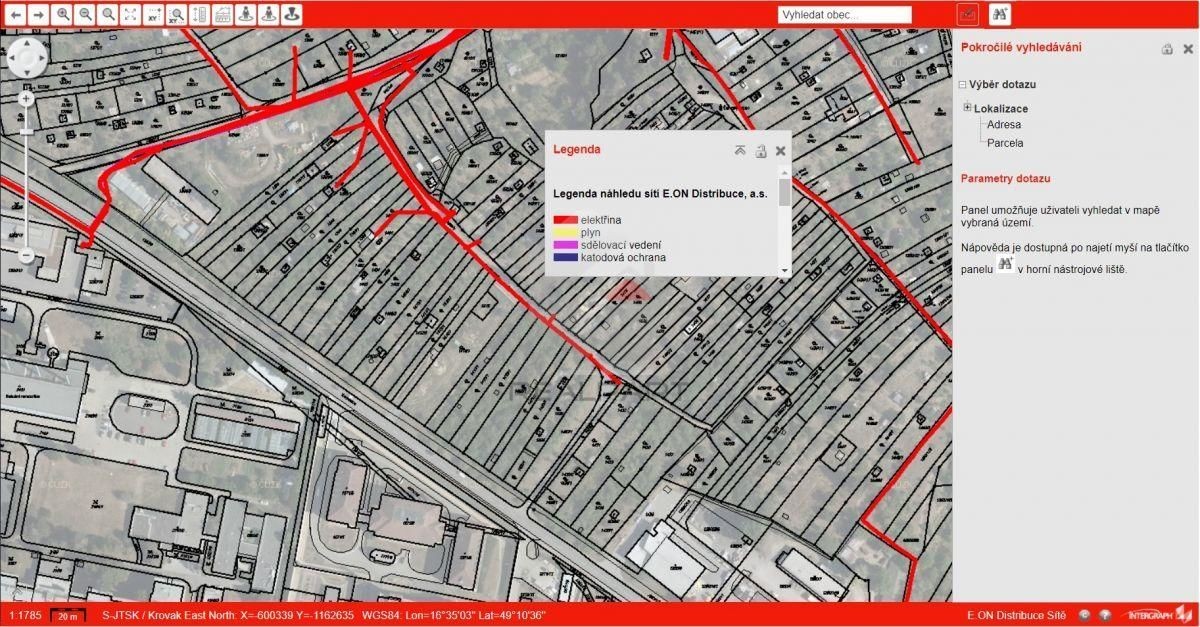This screenshot has height=627, width=1200.
Task: Click the red map drawing tool button
Action: point(967,14)
